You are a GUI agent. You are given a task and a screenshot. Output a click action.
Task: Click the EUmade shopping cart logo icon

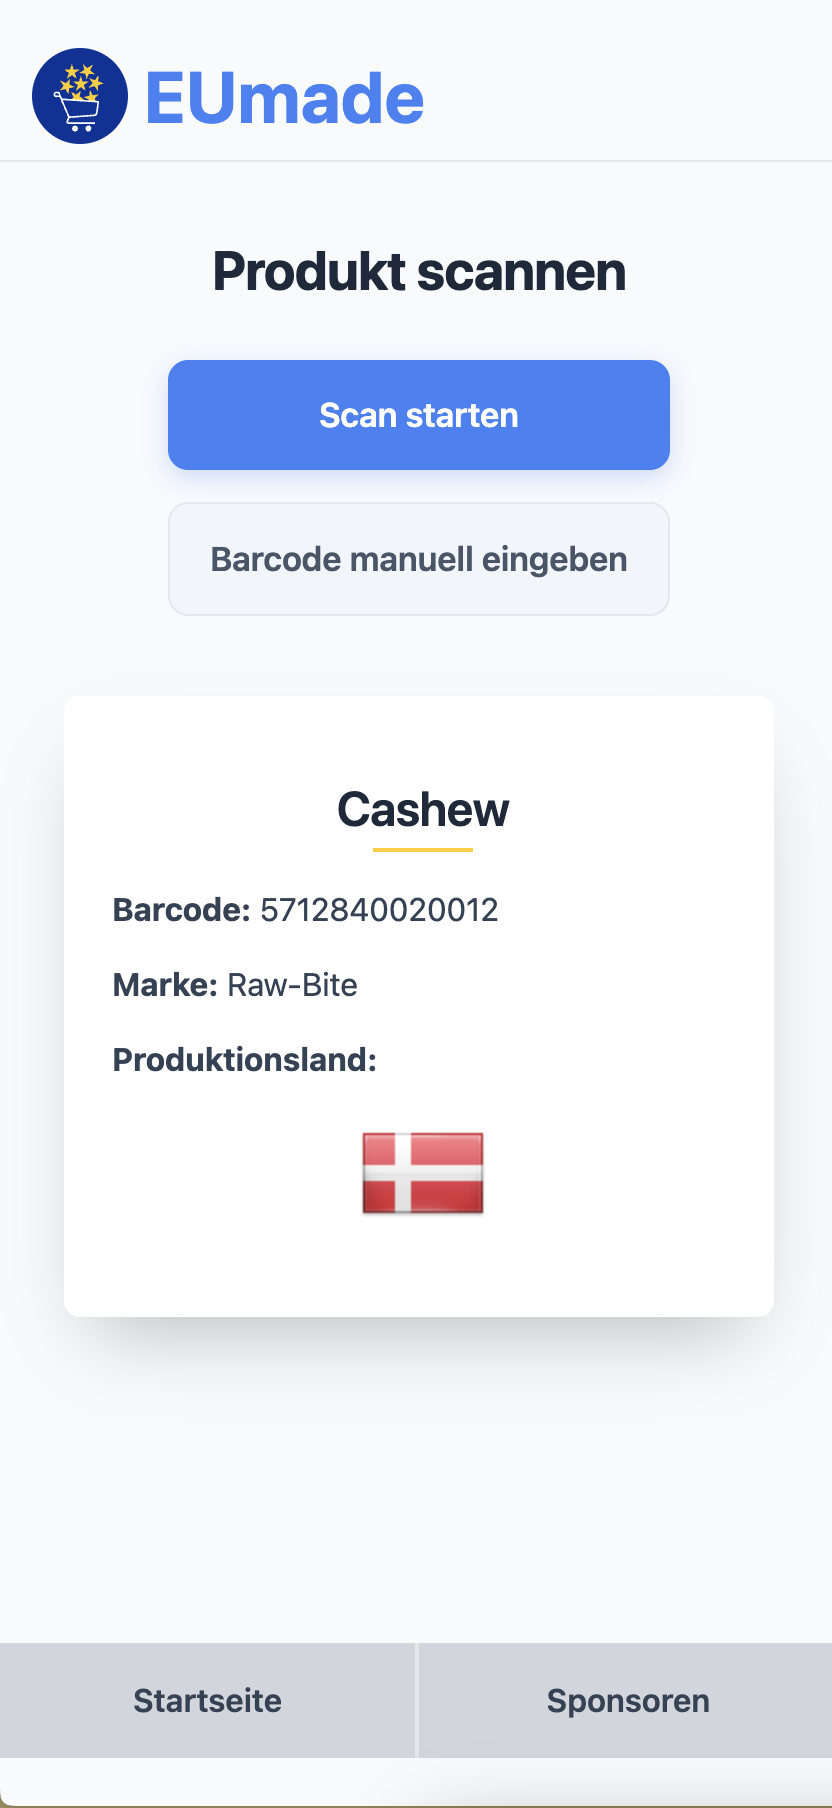[80, 96]
